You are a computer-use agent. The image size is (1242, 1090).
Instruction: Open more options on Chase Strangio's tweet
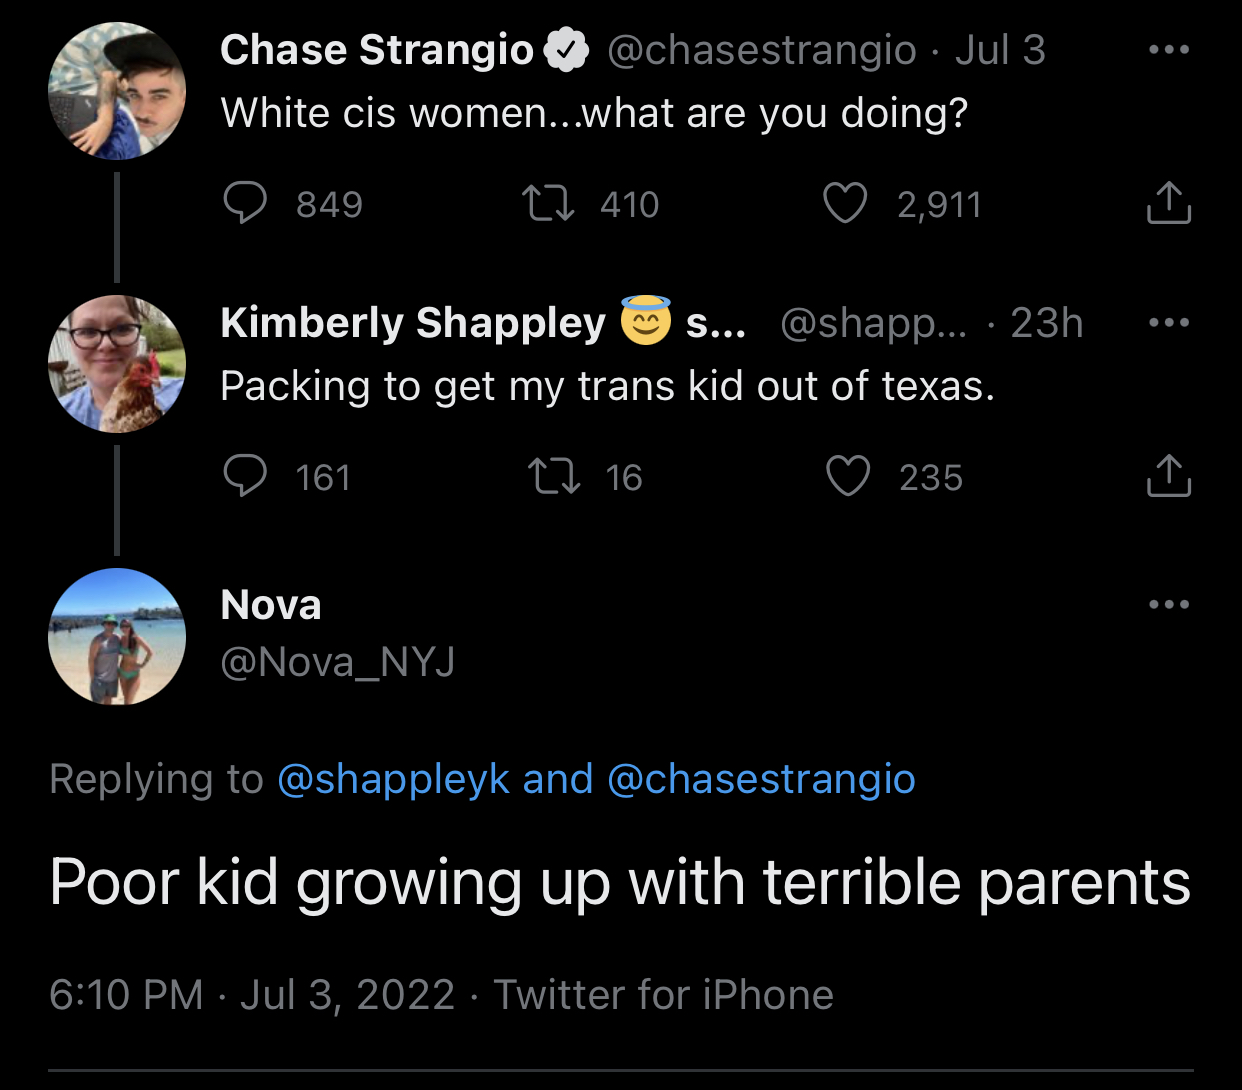(1169, 49)
